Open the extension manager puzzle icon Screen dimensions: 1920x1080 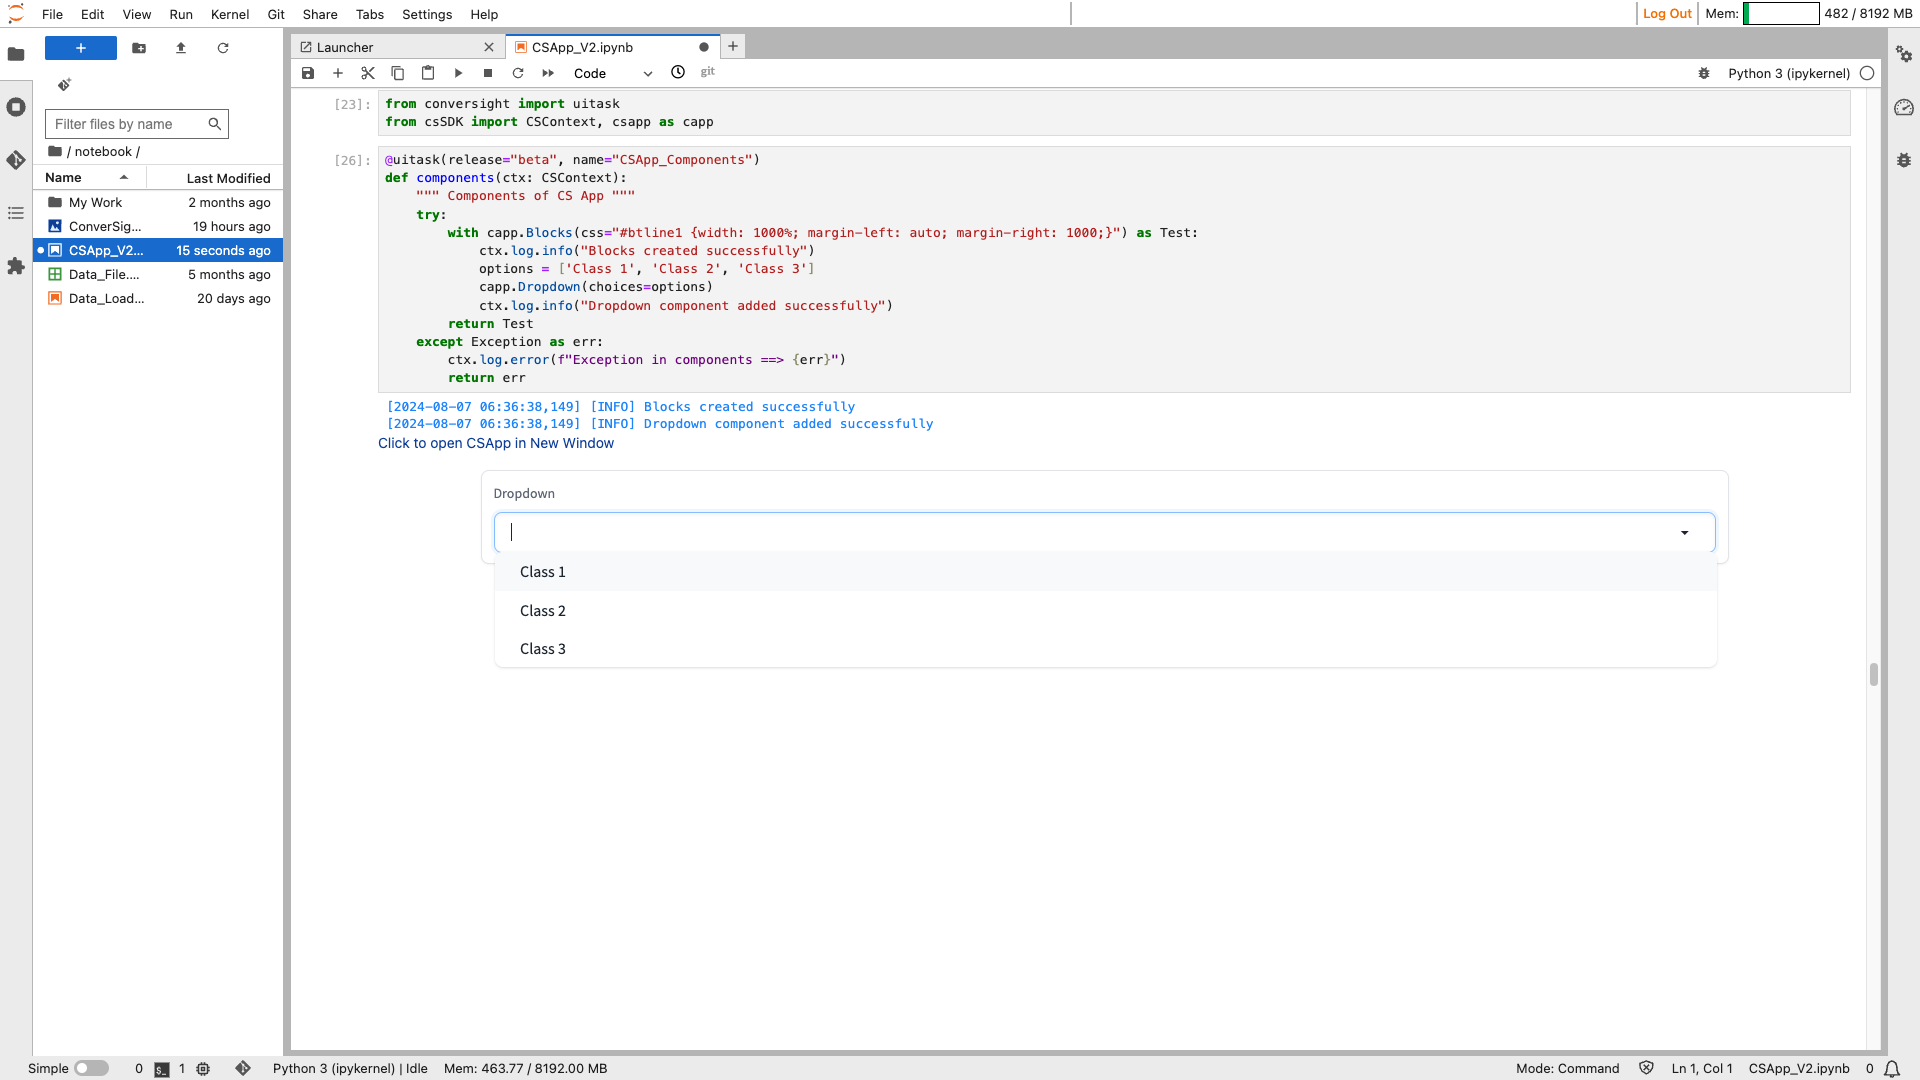(x=16, y=266)
